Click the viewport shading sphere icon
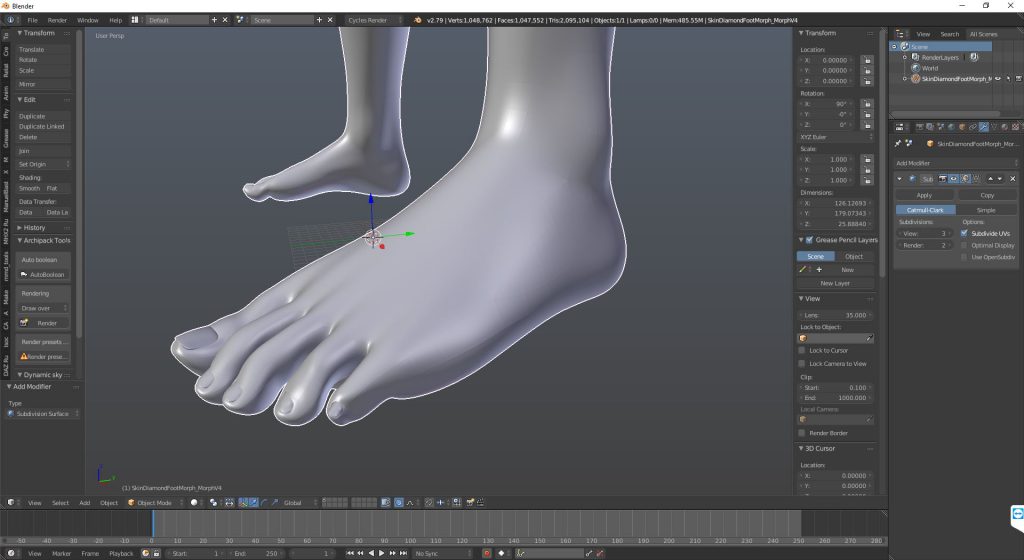 coord(194,503)
